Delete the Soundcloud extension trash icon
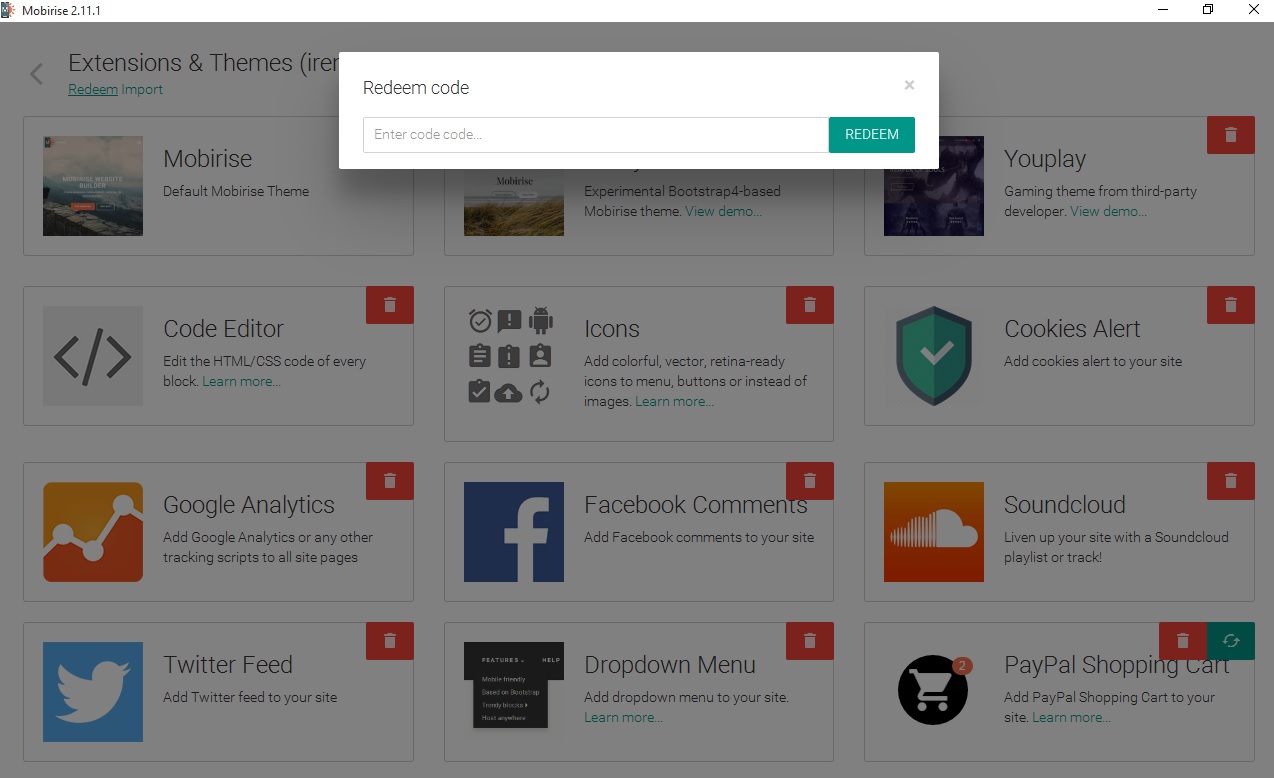 point(1231,481)
